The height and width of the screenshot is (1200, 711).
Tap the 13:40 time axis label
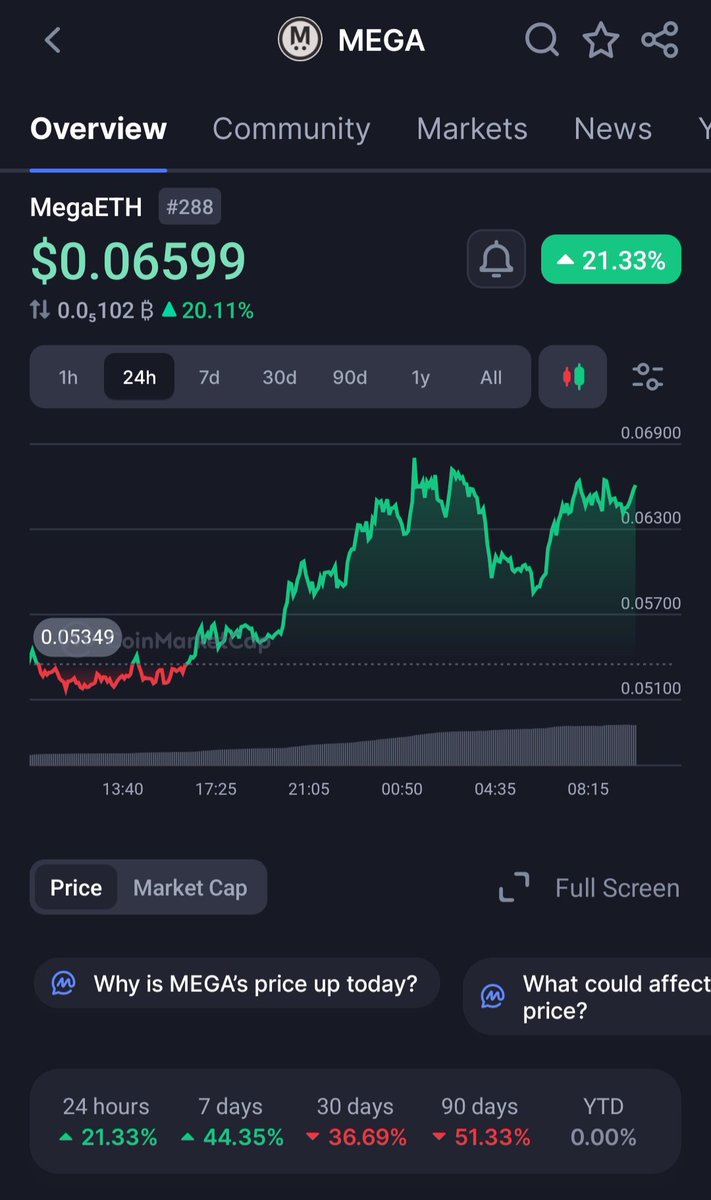click(x=123, y=789)
